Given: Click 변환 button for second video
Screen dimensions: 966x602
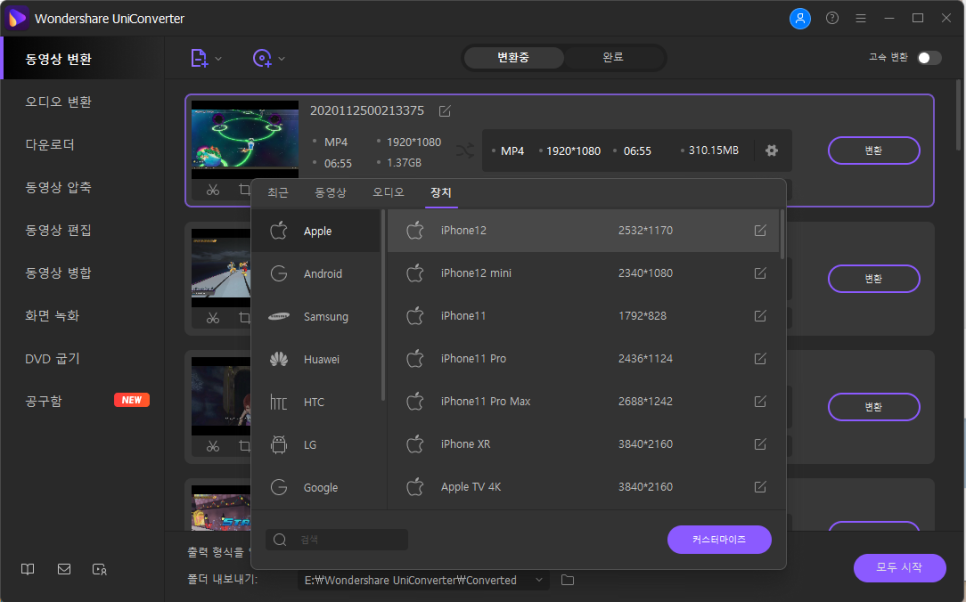Looking at the screenshot, I should pyautogui.click(x=874, y=279).
